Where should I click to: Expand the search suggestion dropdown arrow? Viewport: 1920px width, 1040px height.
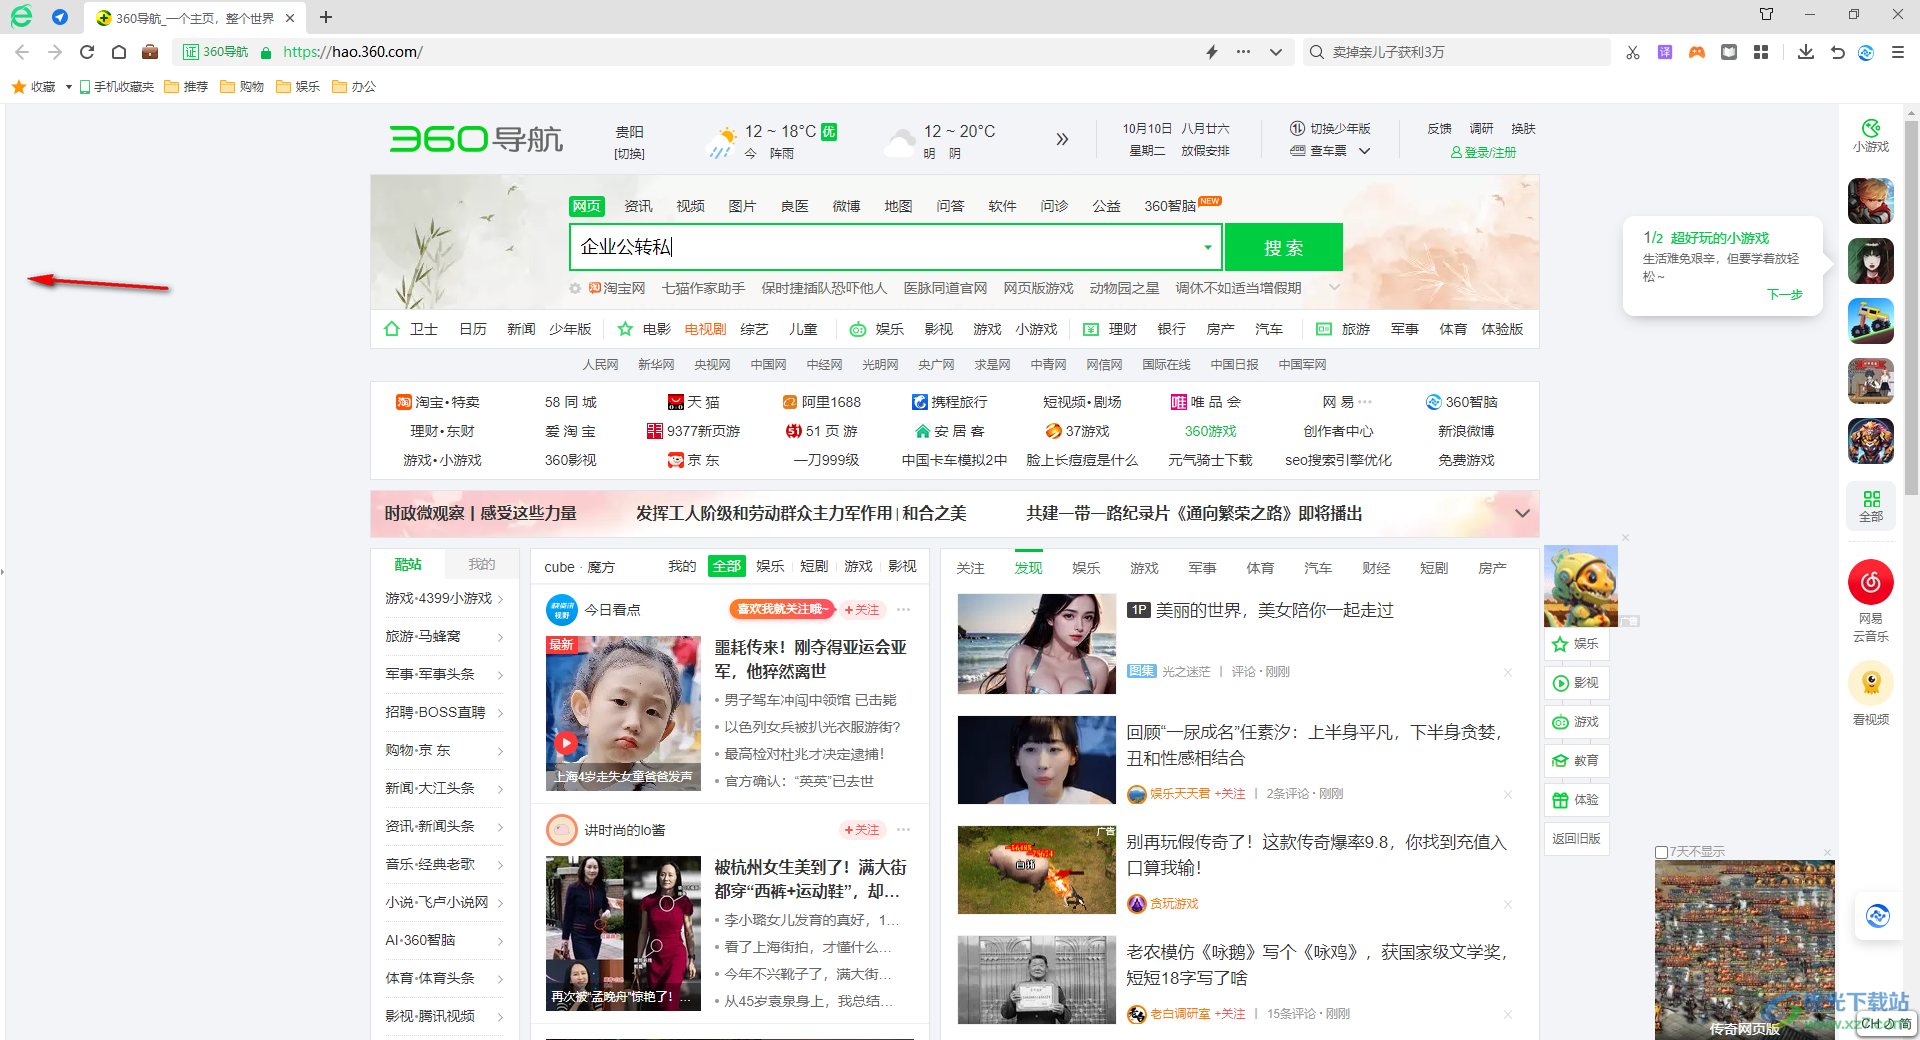click(x=1208, y=247)
